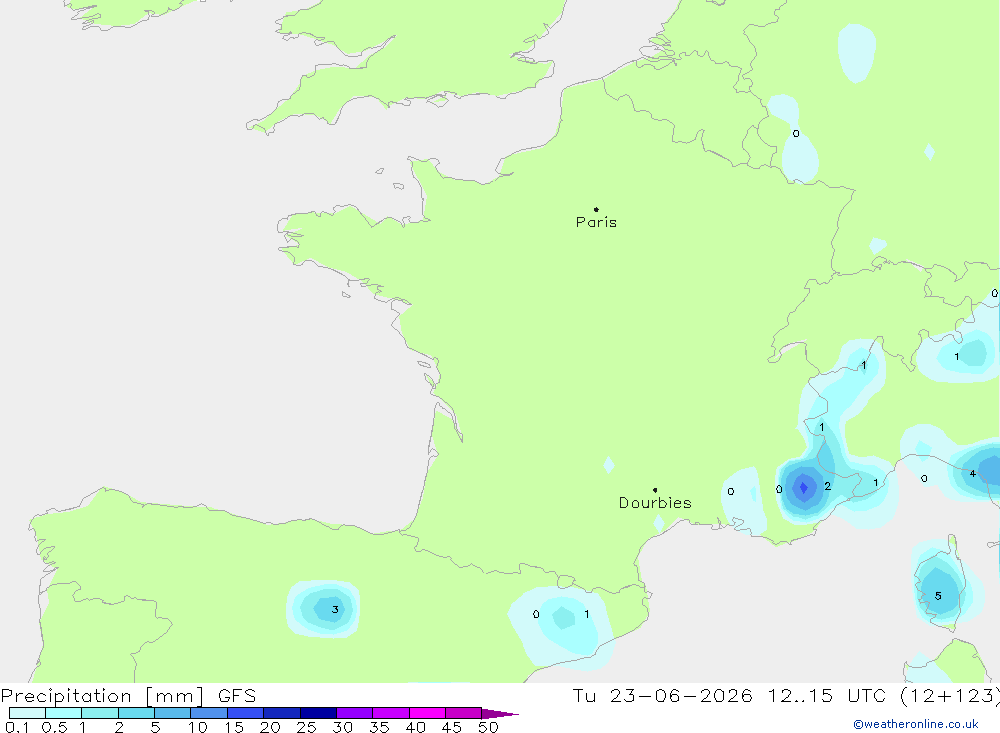Click the purple arrow tip beyond 50
The image size is (1000, 733).
point(500,714)
